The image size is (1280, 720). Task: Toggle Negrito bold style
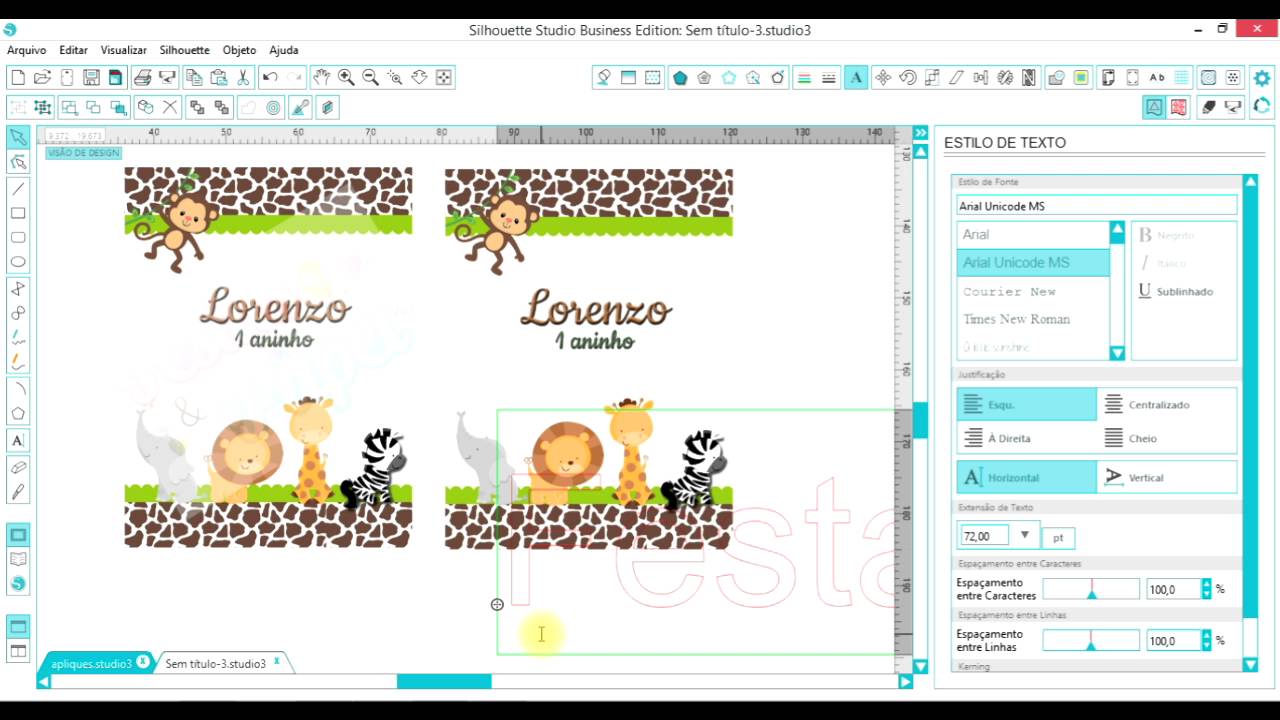point(1166,235)
